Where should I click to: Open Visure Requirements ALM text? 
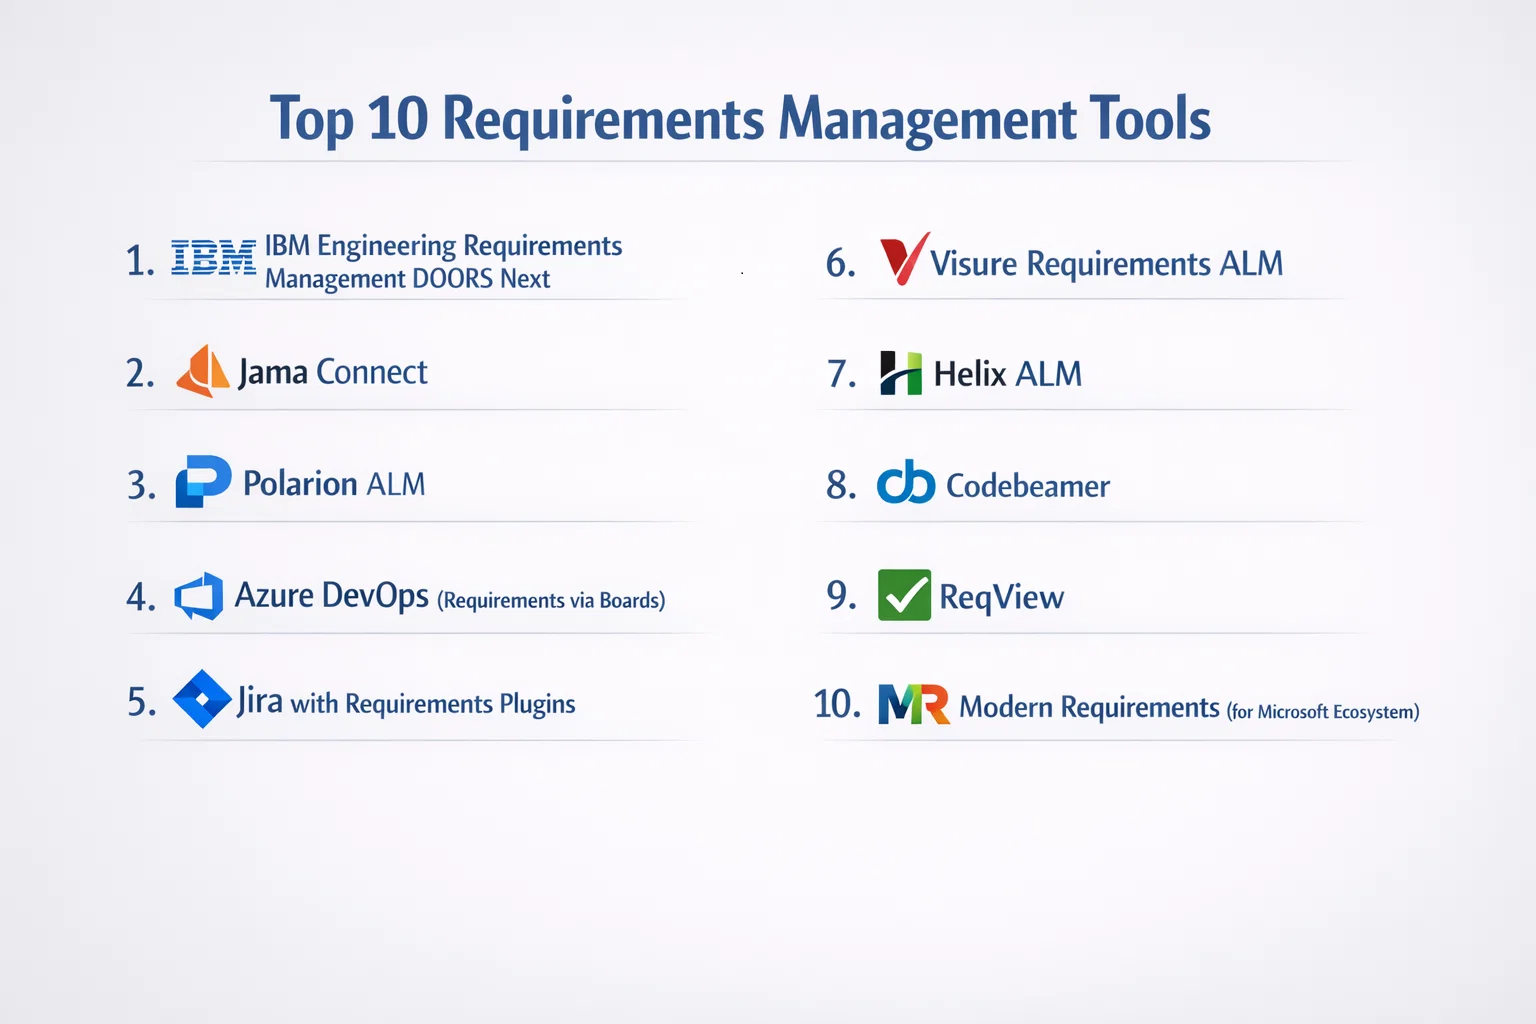[1106, 263]
